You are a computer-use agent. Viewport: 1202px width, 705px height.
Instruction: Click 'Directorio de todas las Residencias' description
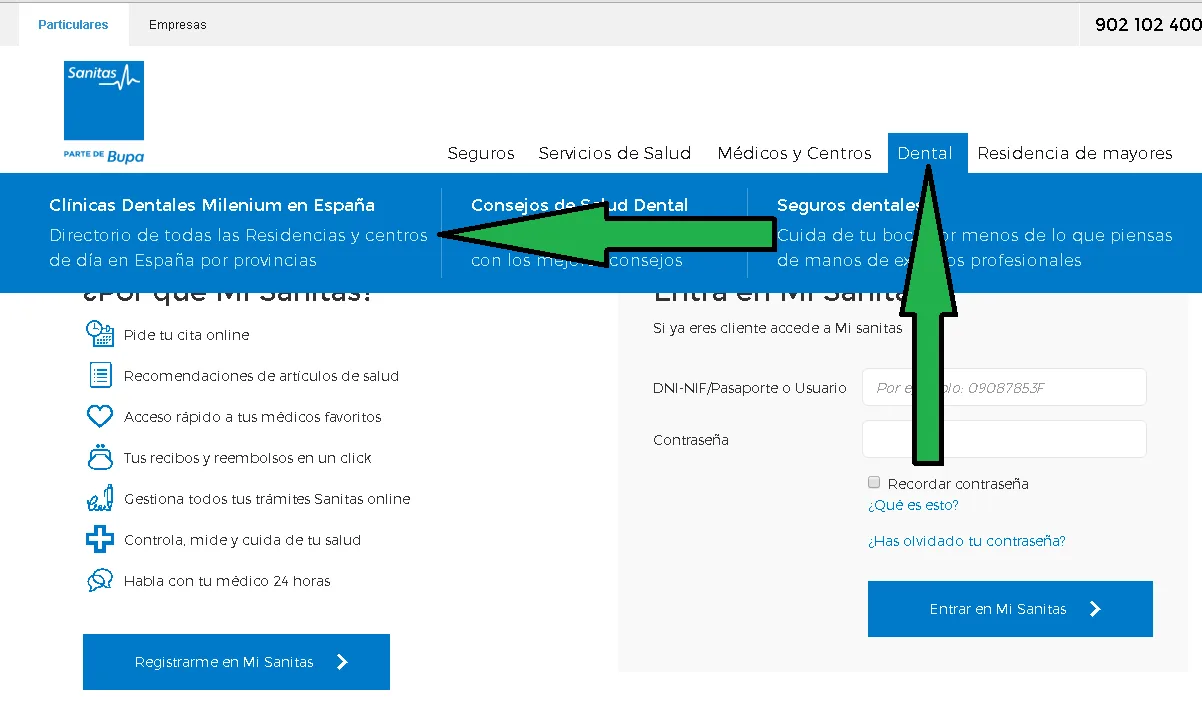click(238, 248)
